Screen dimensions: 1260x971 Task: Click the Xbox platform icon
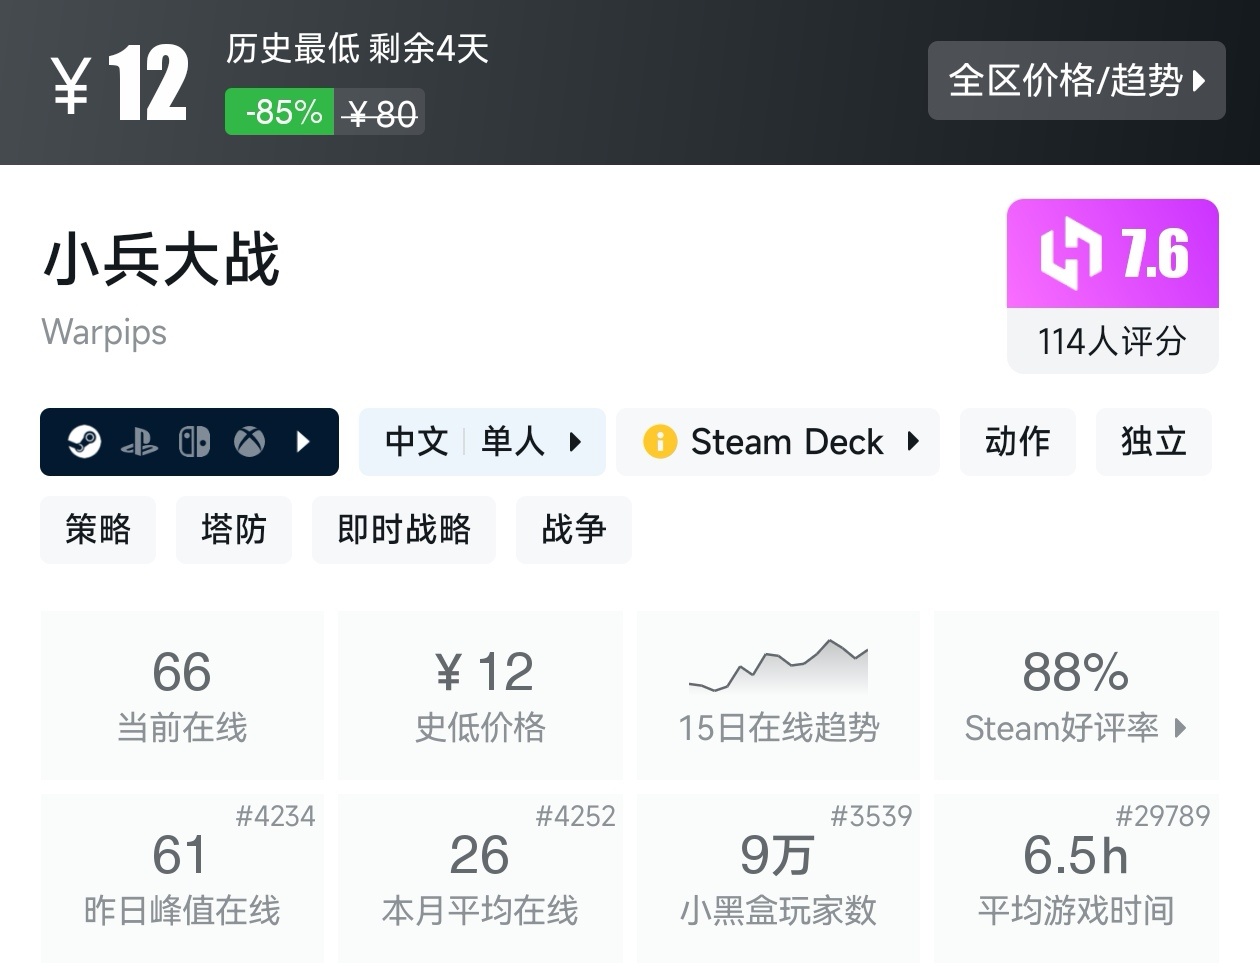pyautogui.click(x=248, y=441)
